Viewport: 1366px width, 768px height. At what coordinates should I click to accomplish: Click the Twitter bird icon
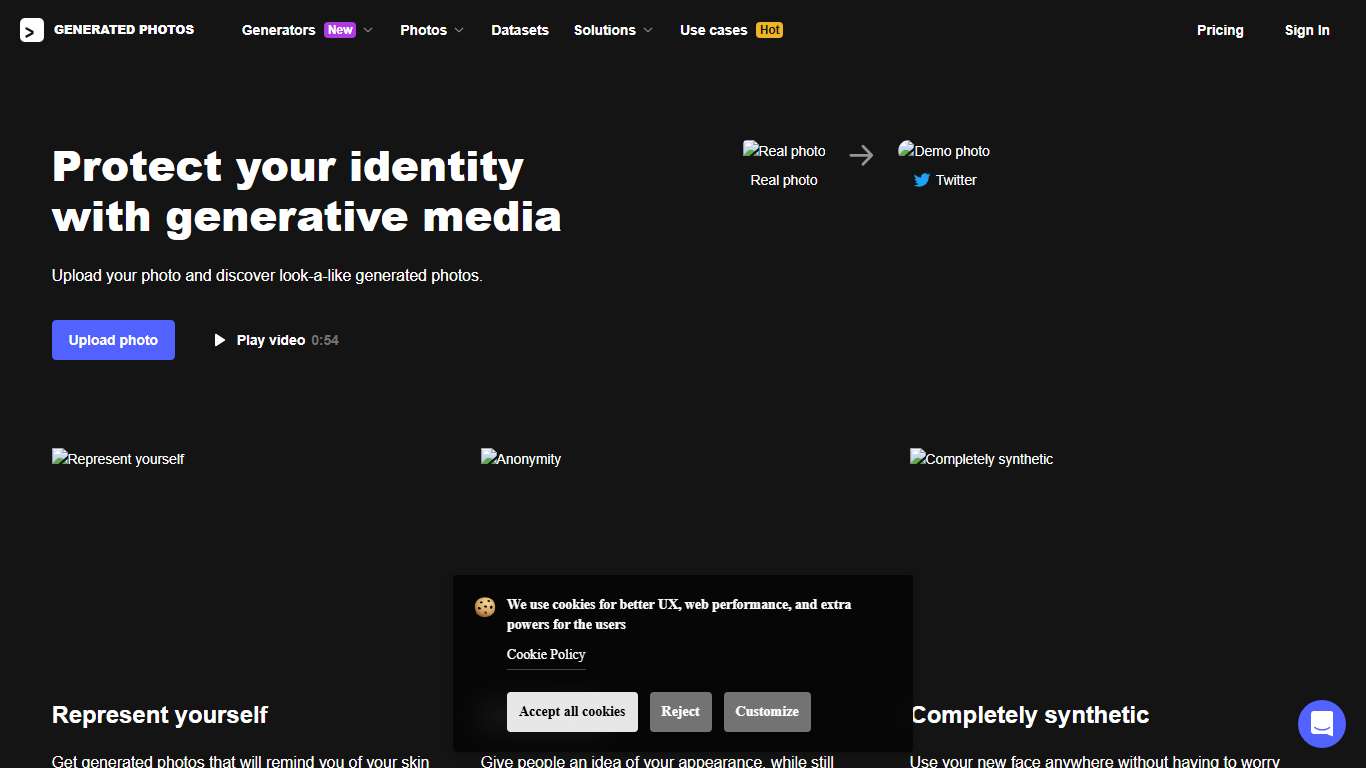coord(921,181)
